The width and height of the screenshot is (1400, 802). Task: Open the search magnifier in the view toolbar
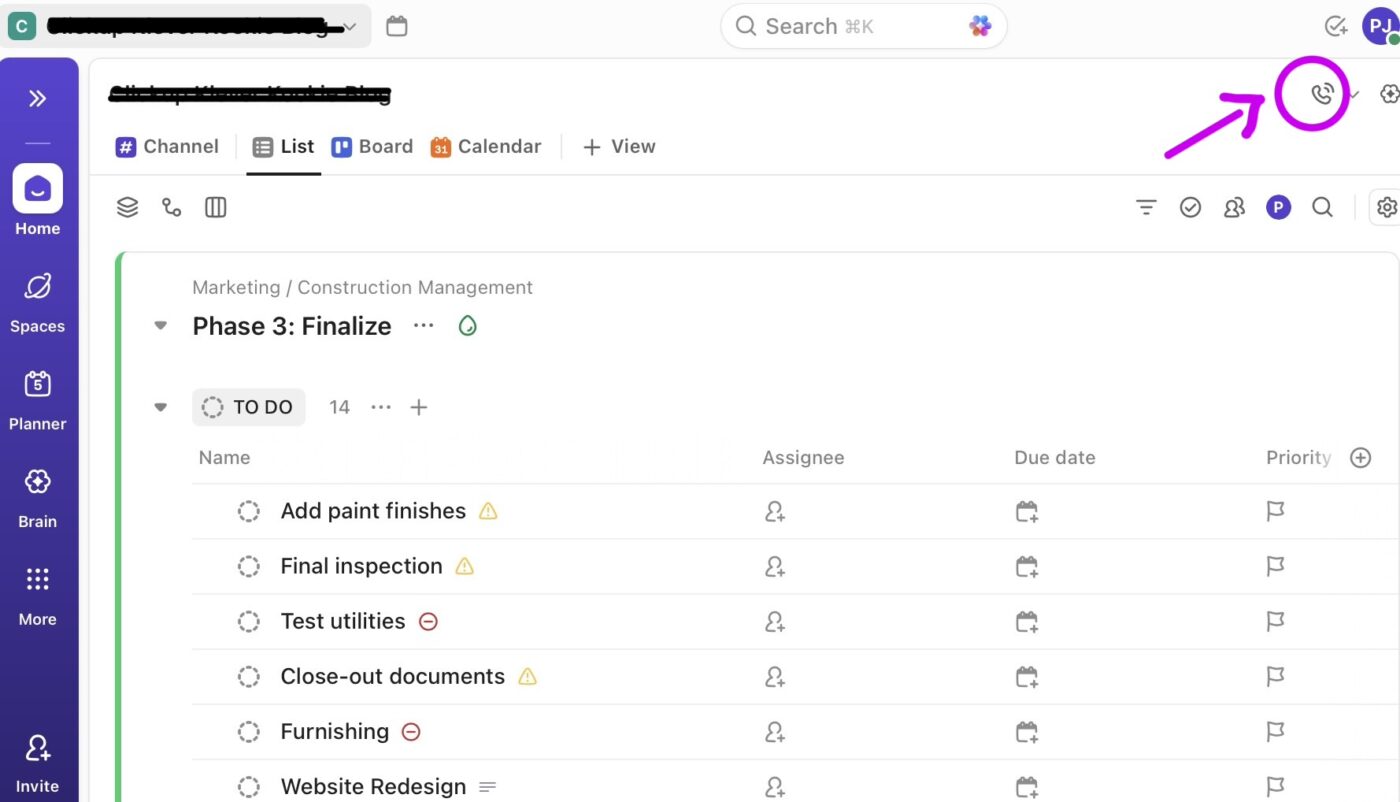(1322, 207)
